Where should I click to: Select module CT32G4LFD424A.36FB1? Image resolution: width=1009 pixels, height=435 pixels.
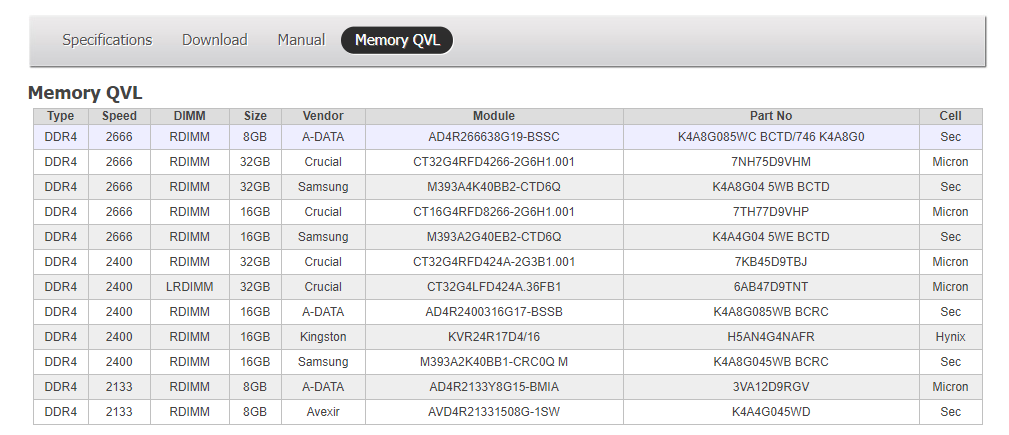494,287
